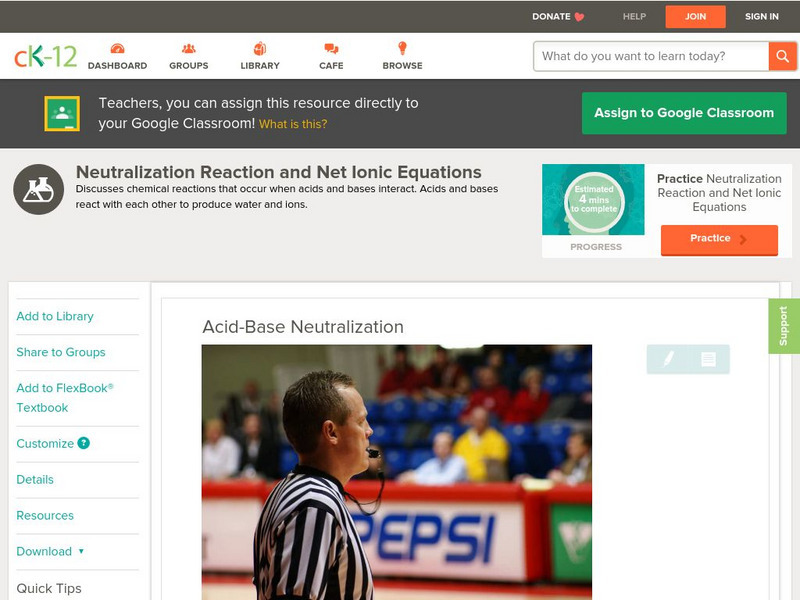Screen dimensions: 800x600
Task: Click DASHBOARD in the navigation menu
Action: (117, 66)
